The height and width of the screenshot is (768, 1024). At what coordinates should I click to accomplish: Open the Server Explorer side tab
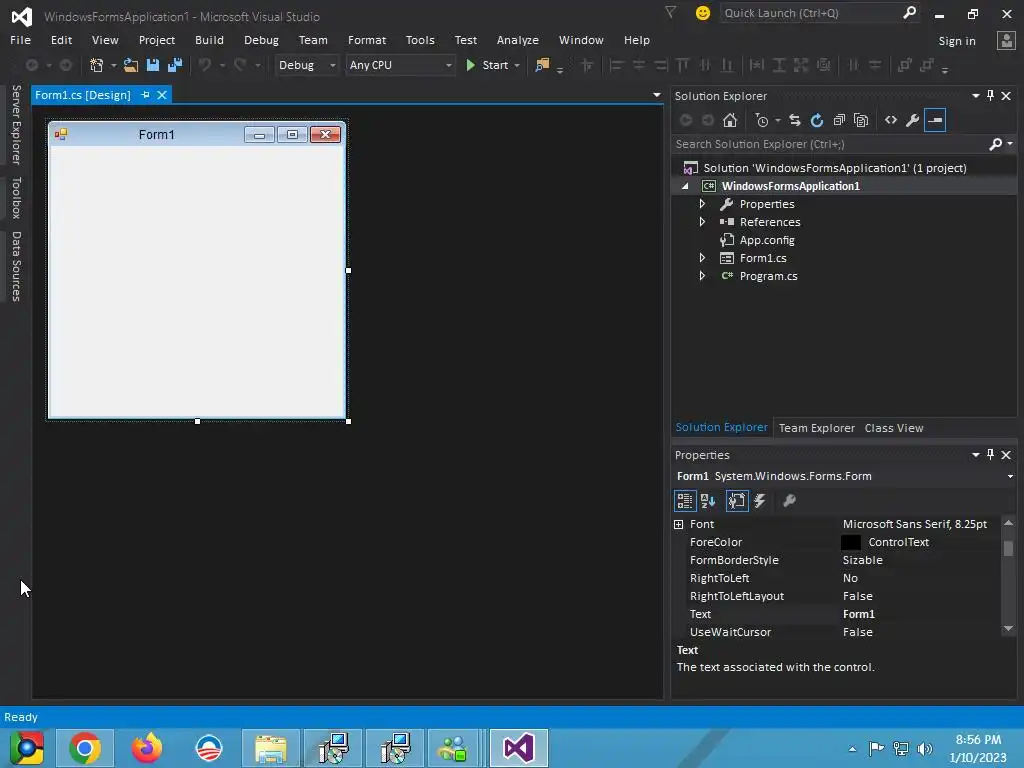[16, 125]
